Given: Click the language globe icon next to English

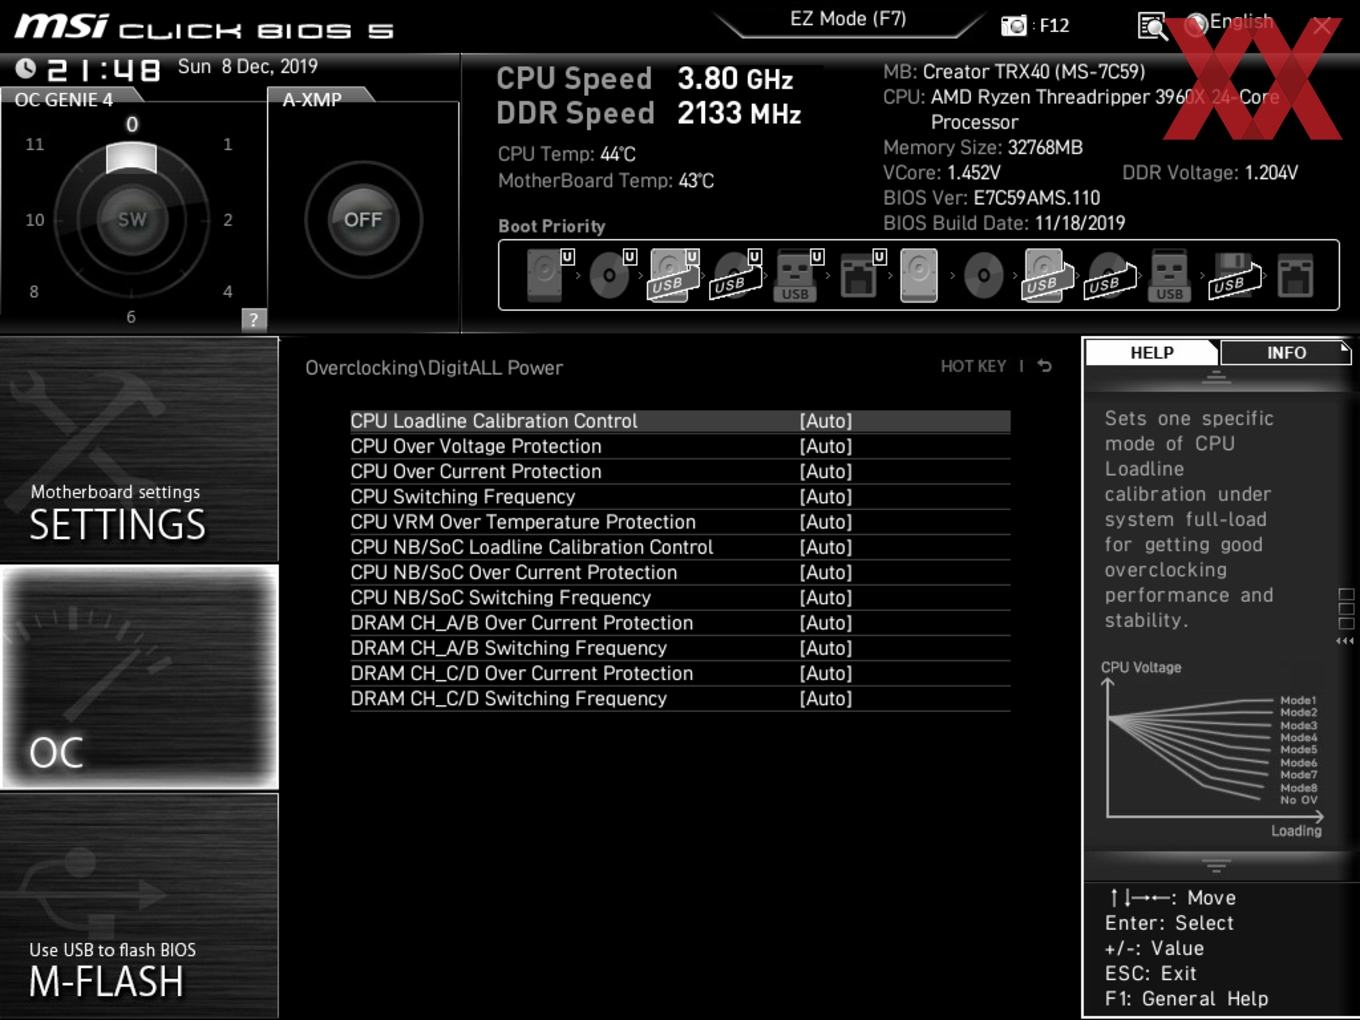Looking at the screenshot, I should pos(1196,25).
